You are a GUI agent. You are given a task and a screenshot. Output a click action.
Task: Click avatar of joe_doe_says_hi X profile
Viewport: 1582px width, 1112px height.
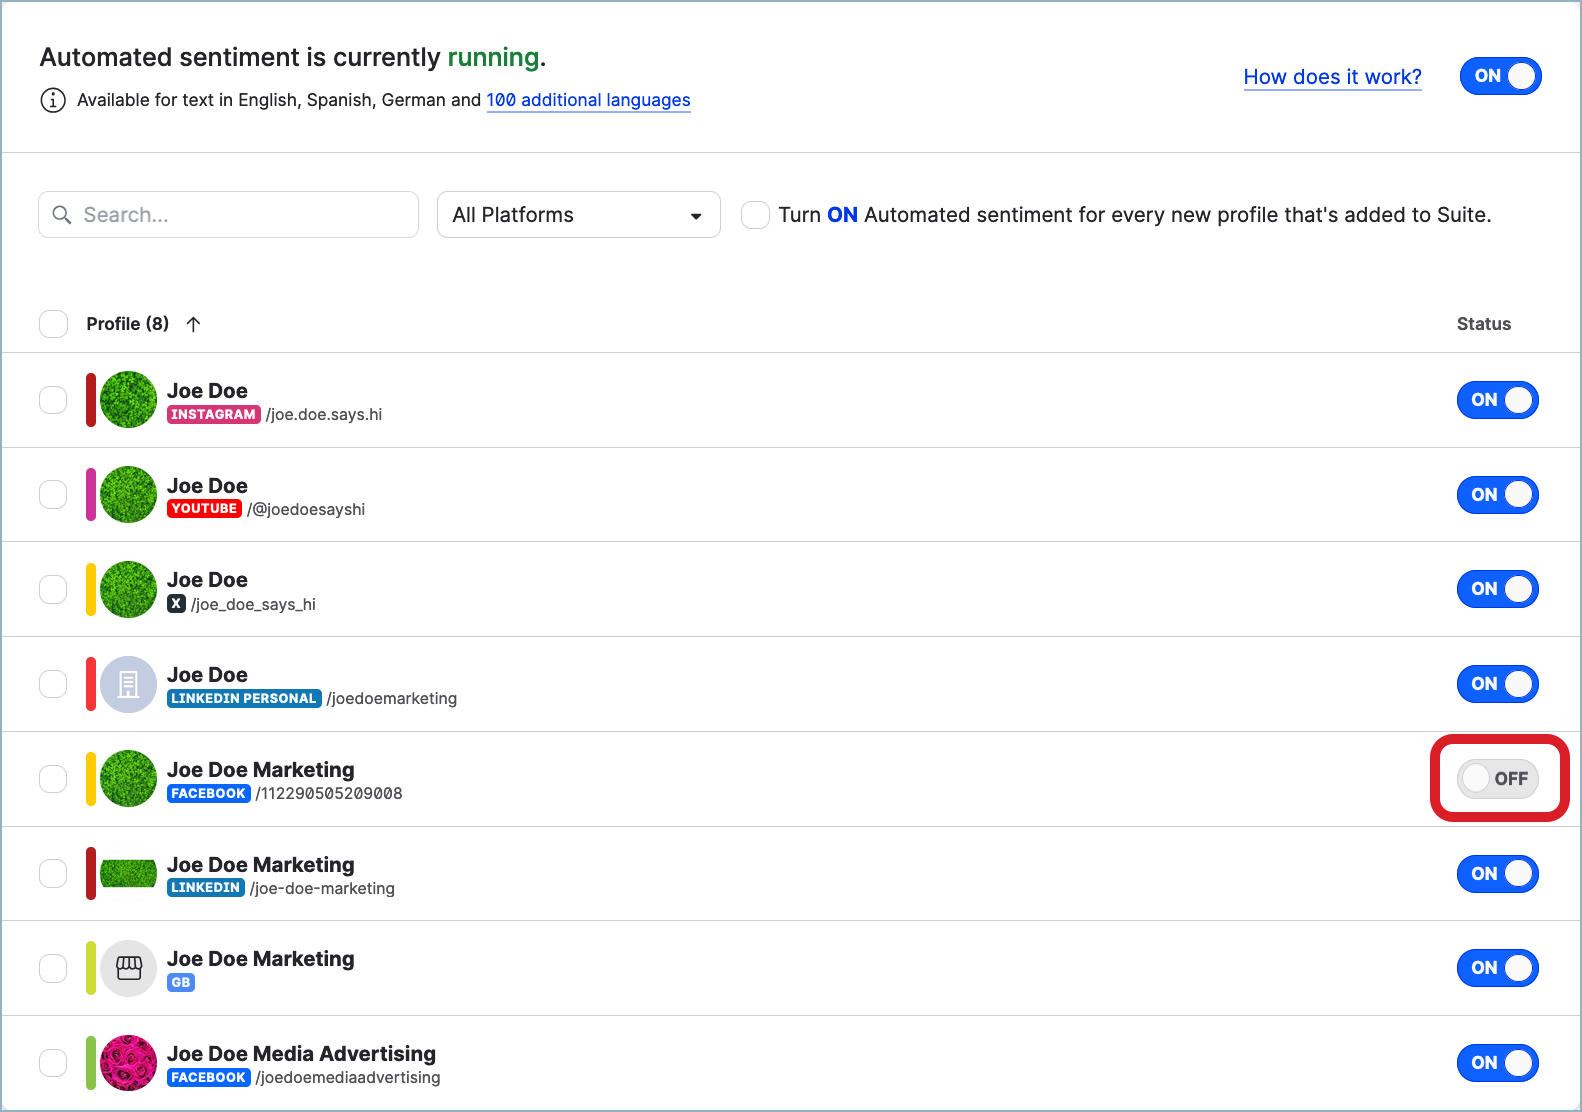point(129,589)
